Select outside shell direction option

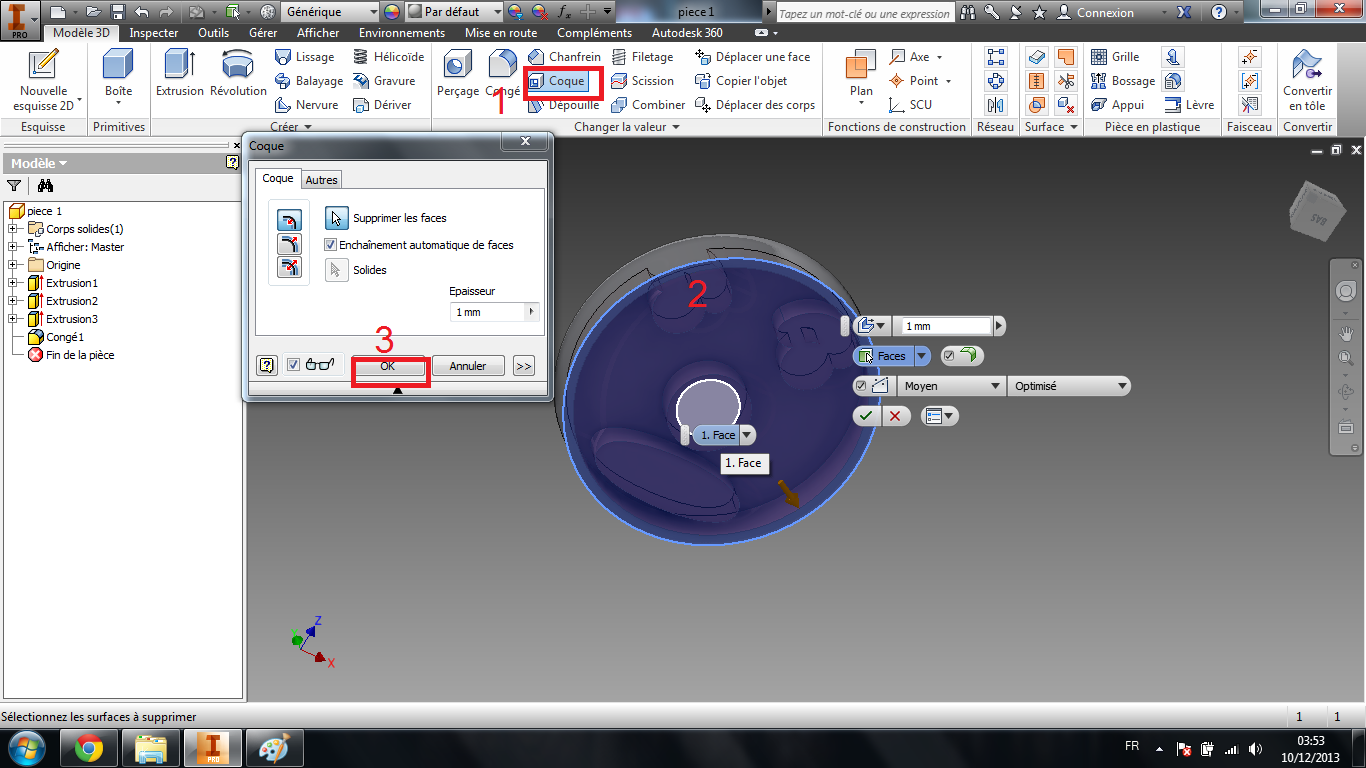tap(289, 244)
